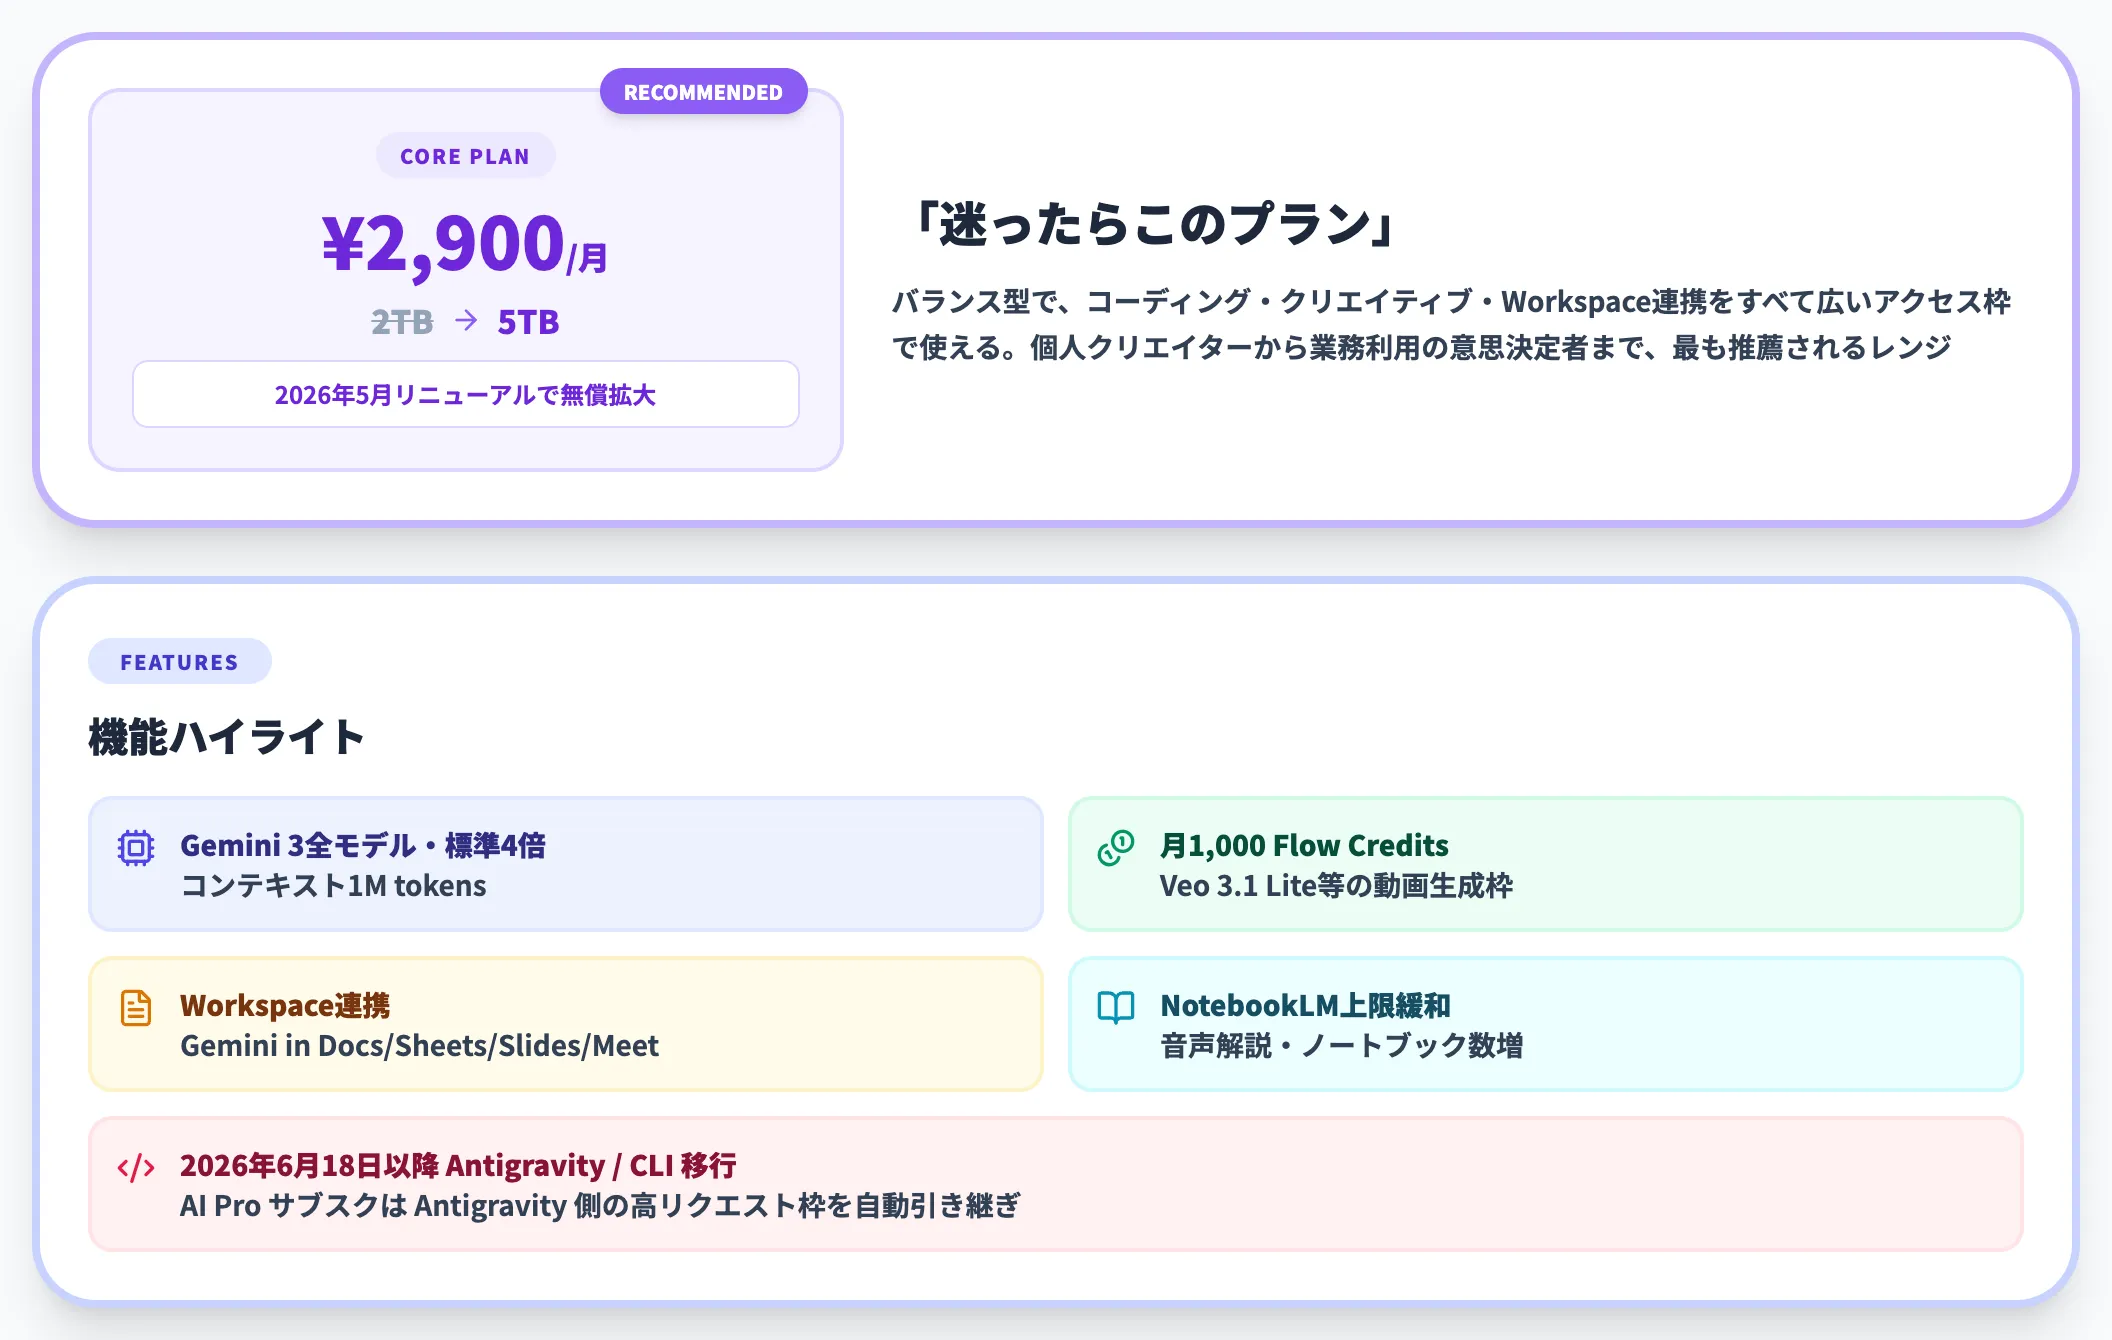Click Gemini in Docs/Sheets/Slides/Meet line
Viewport: 2112px width, 1340px height.
[419, 1046]
